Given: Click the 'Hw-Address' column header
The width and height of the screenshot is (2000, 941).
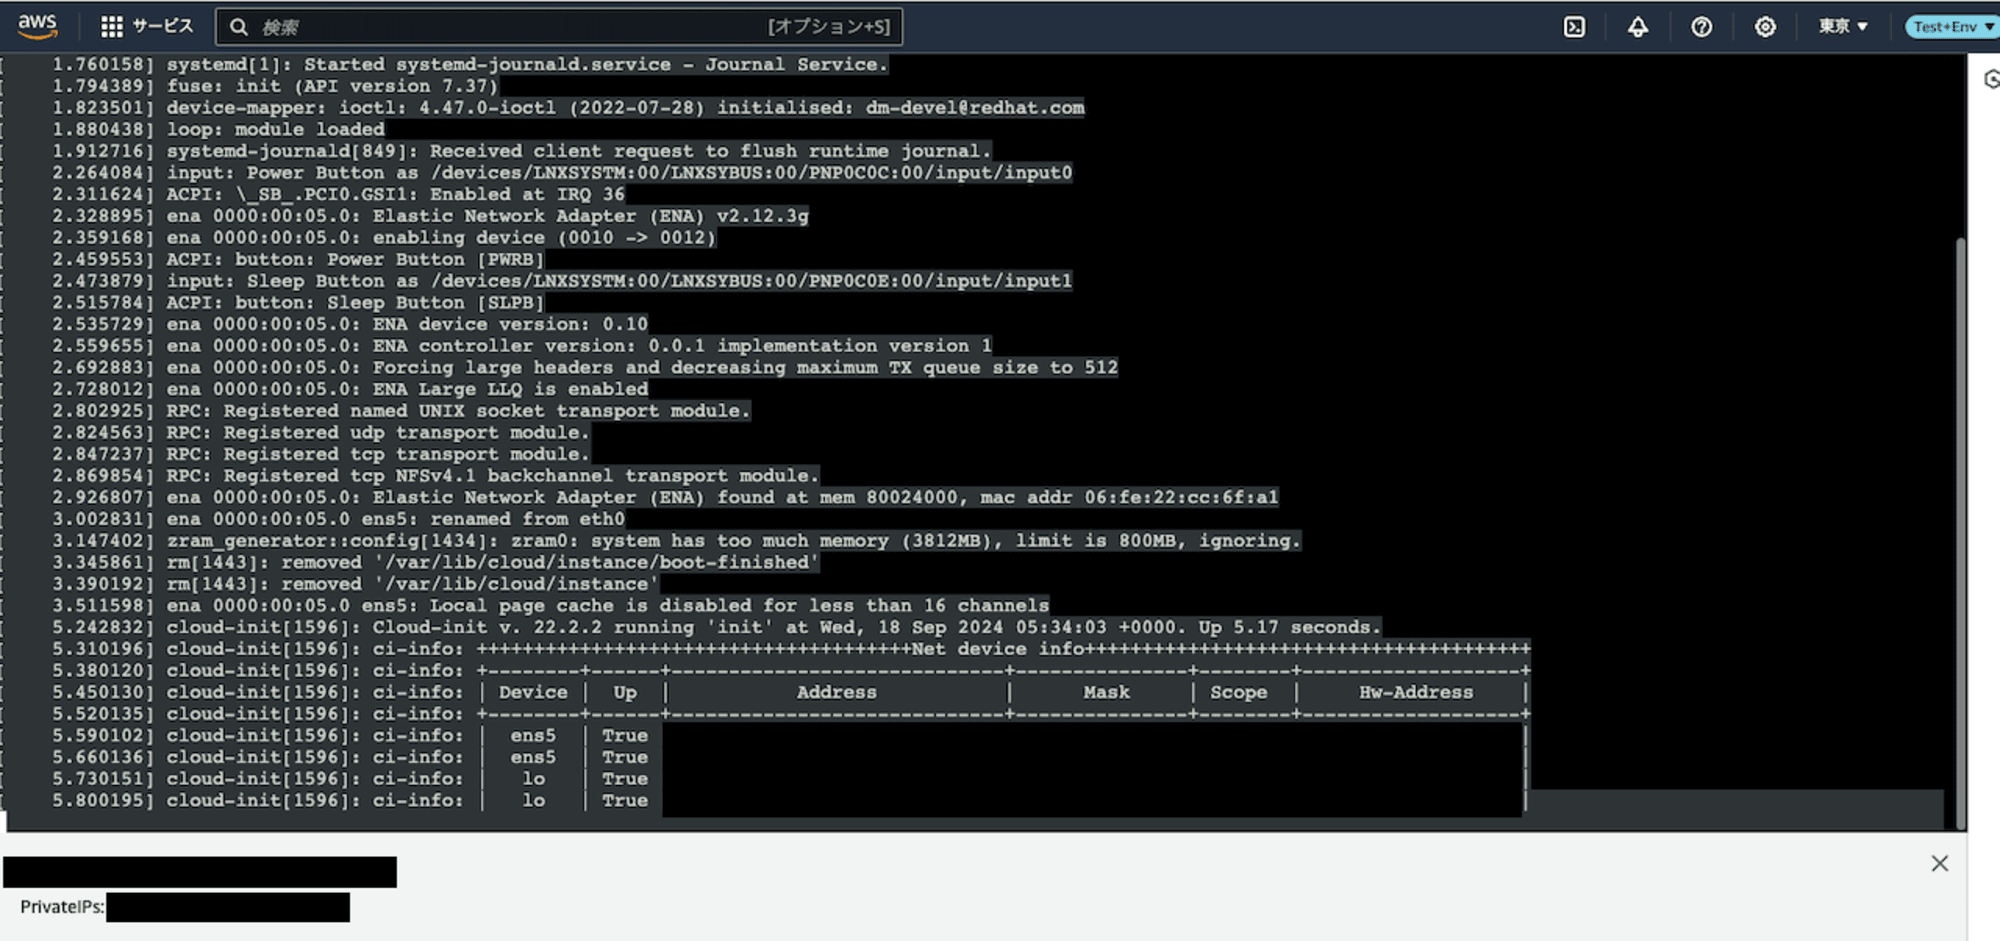Looking at the screenshot, I should (x=1415, y=692).
